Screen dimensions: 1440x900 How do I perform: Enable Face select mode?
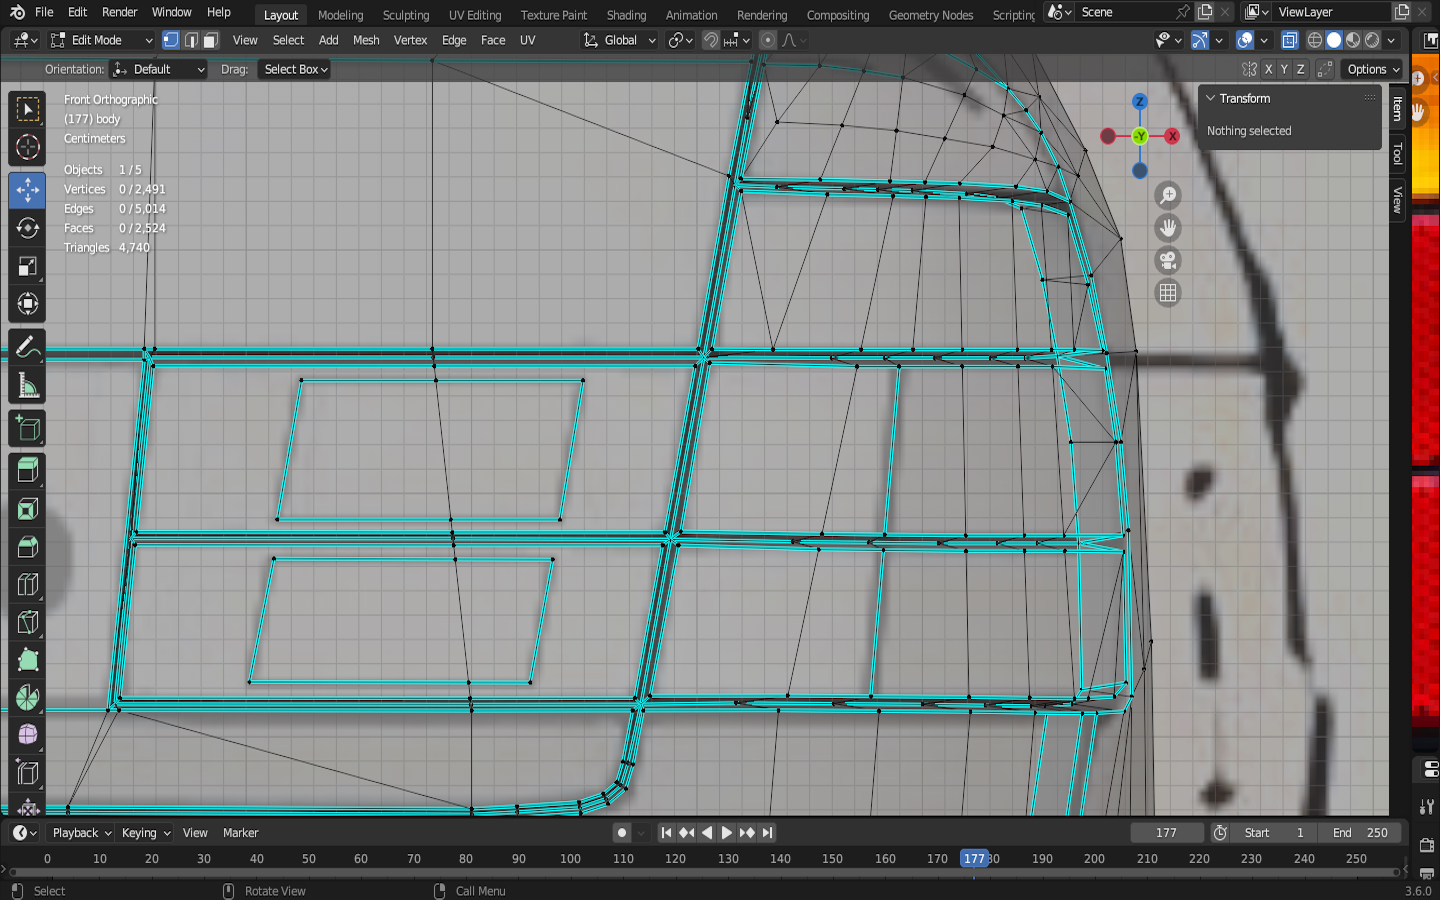pyautogui.click(x=210, y=40)
